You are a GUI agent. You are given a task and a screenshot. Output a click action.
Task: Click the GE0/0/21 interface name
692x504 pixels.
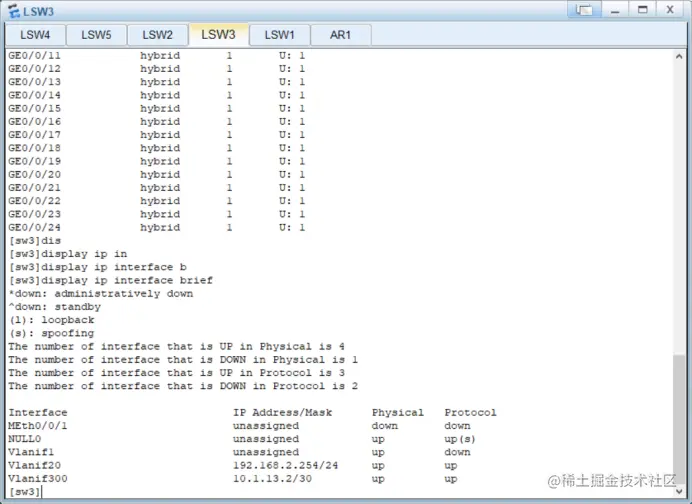point(34,188)
